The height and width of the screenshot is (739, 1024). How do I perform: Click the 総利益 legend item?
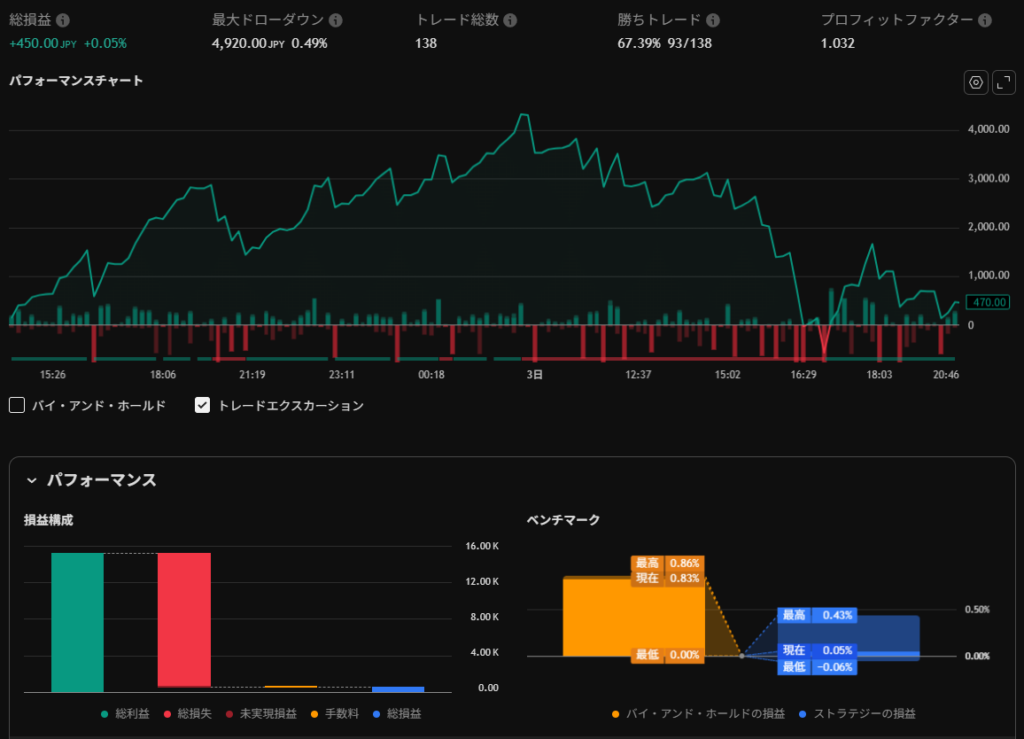point(126,714)
